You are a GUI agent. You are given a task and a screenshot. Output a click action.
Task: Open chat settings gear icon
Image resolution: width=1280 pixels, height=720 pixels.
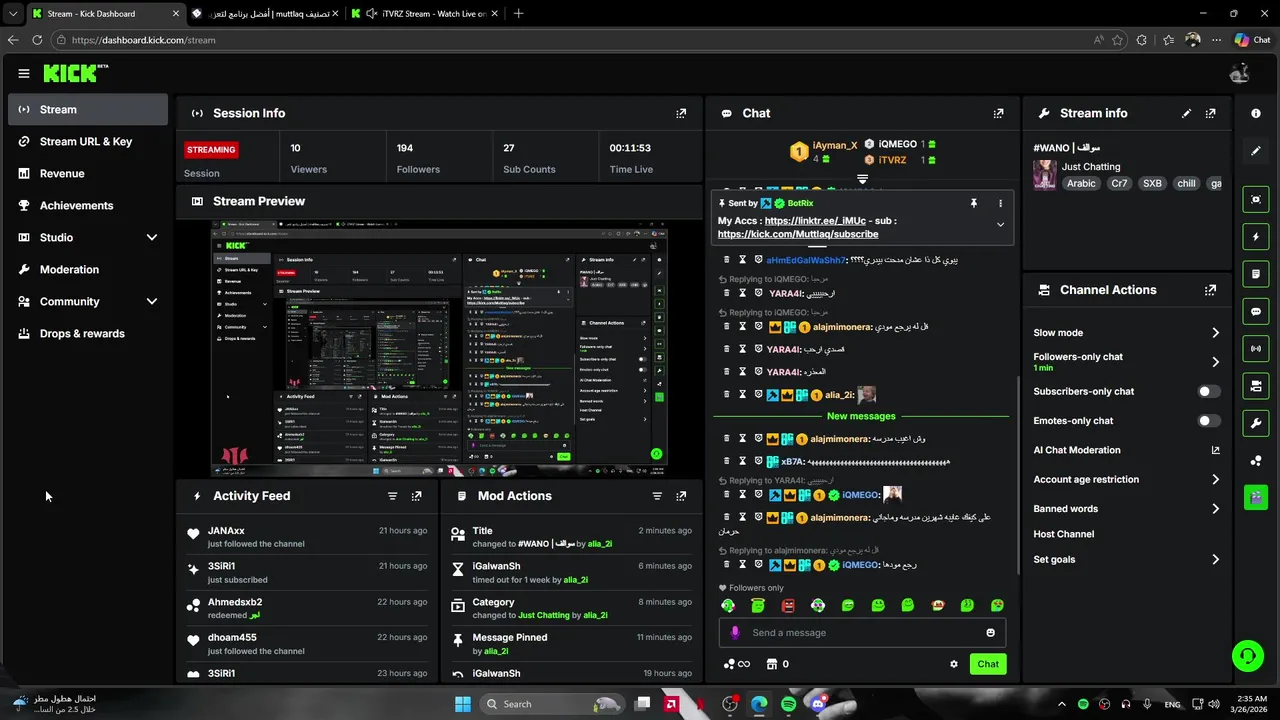tap(954, 664)
